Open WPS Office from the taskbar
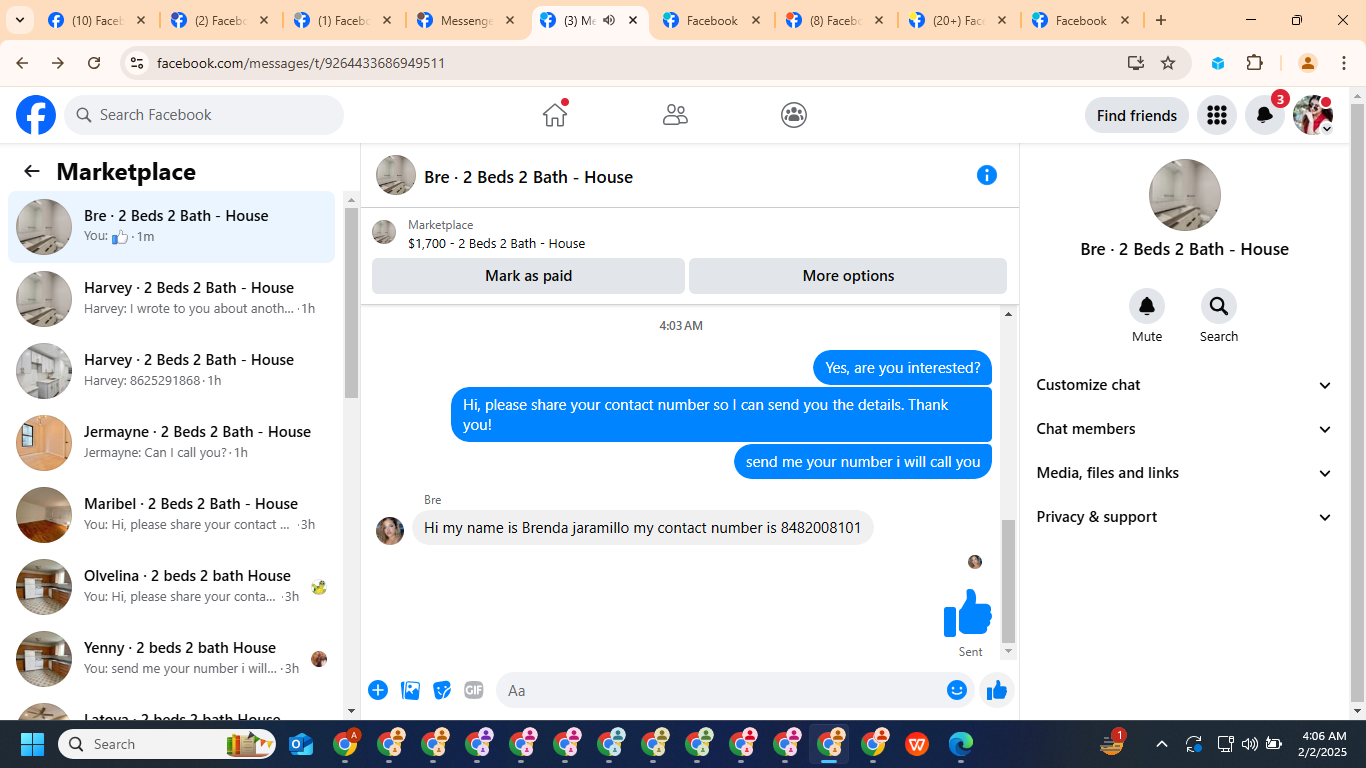The width and height of the screenshot is (1366, 768). pos(917,744)
